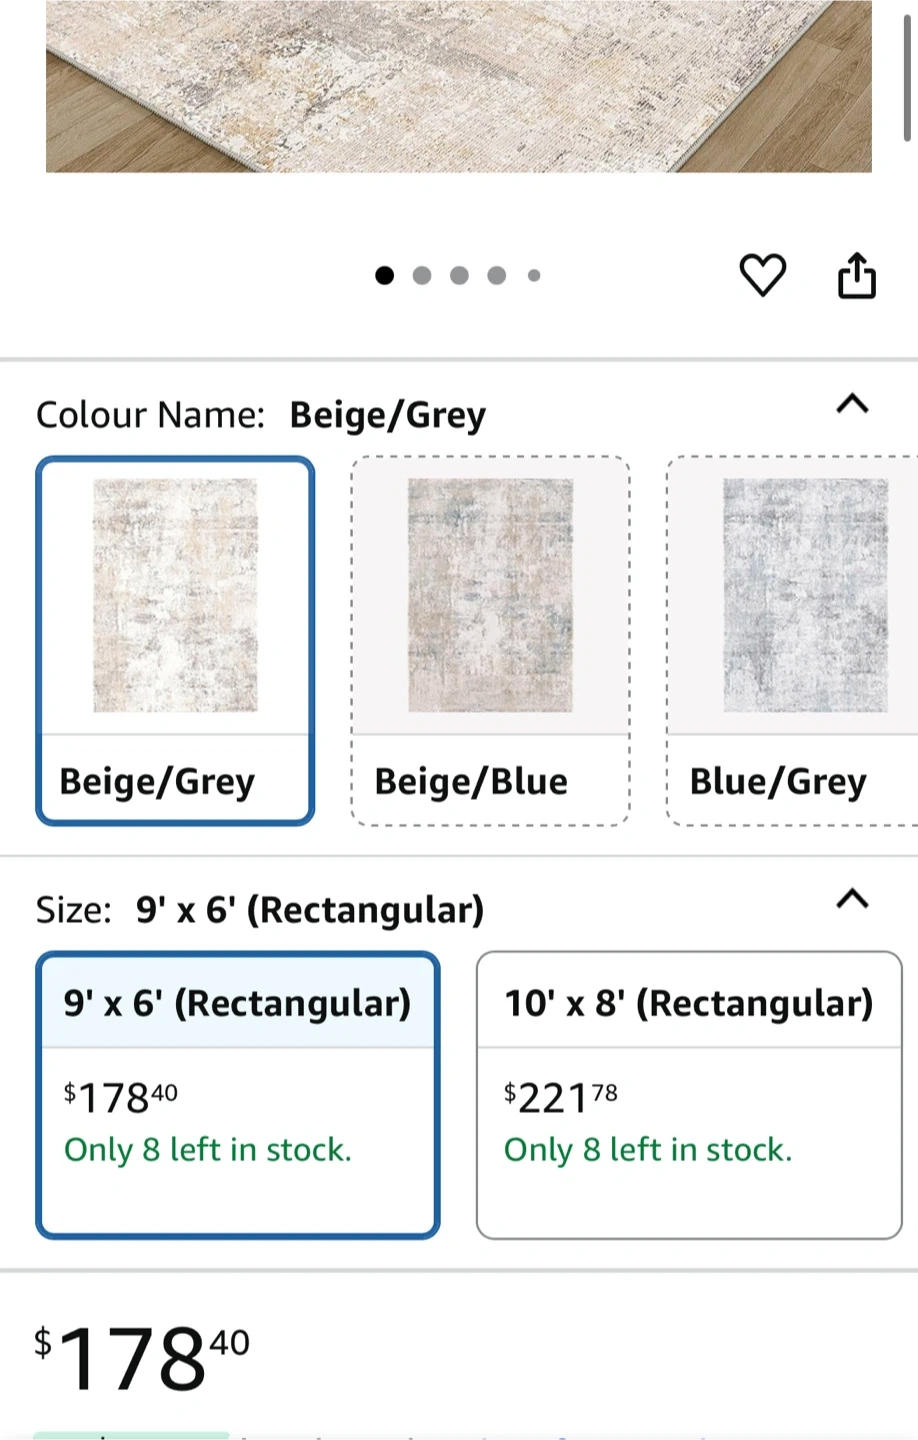Viewport: 918px width, 1440px height.
Task: Tap the share icon
Action: [856, 275]
